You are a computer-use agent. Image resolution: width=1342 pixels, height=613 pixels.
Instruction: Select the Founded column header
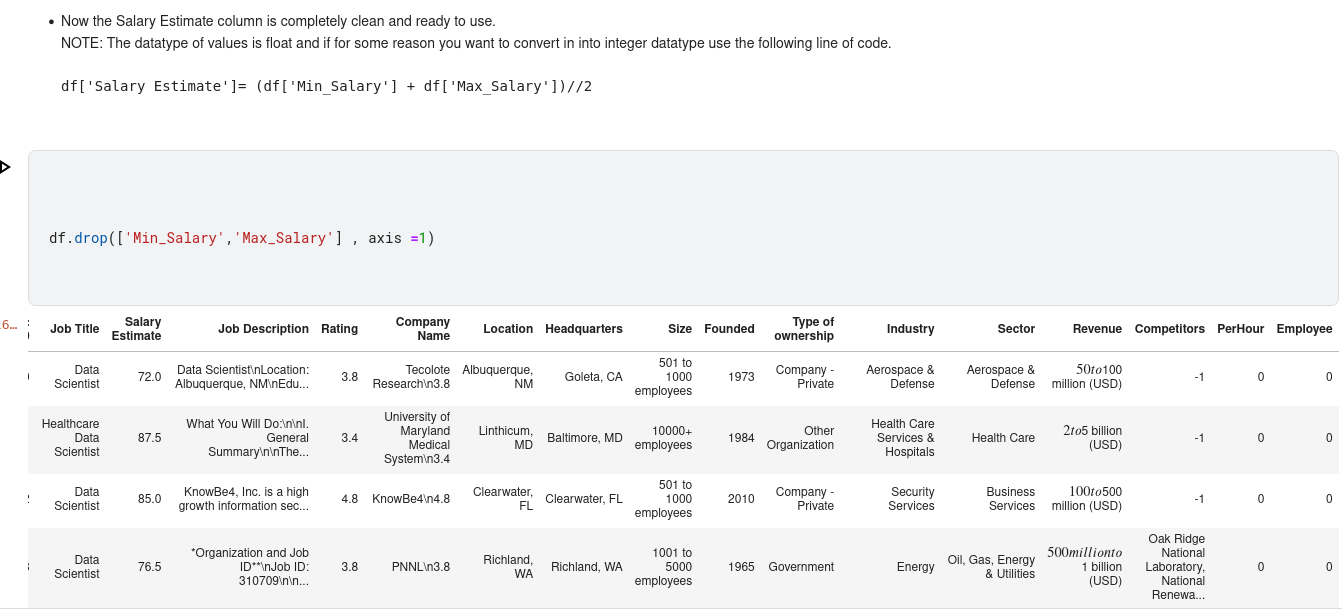pos(729,329)
